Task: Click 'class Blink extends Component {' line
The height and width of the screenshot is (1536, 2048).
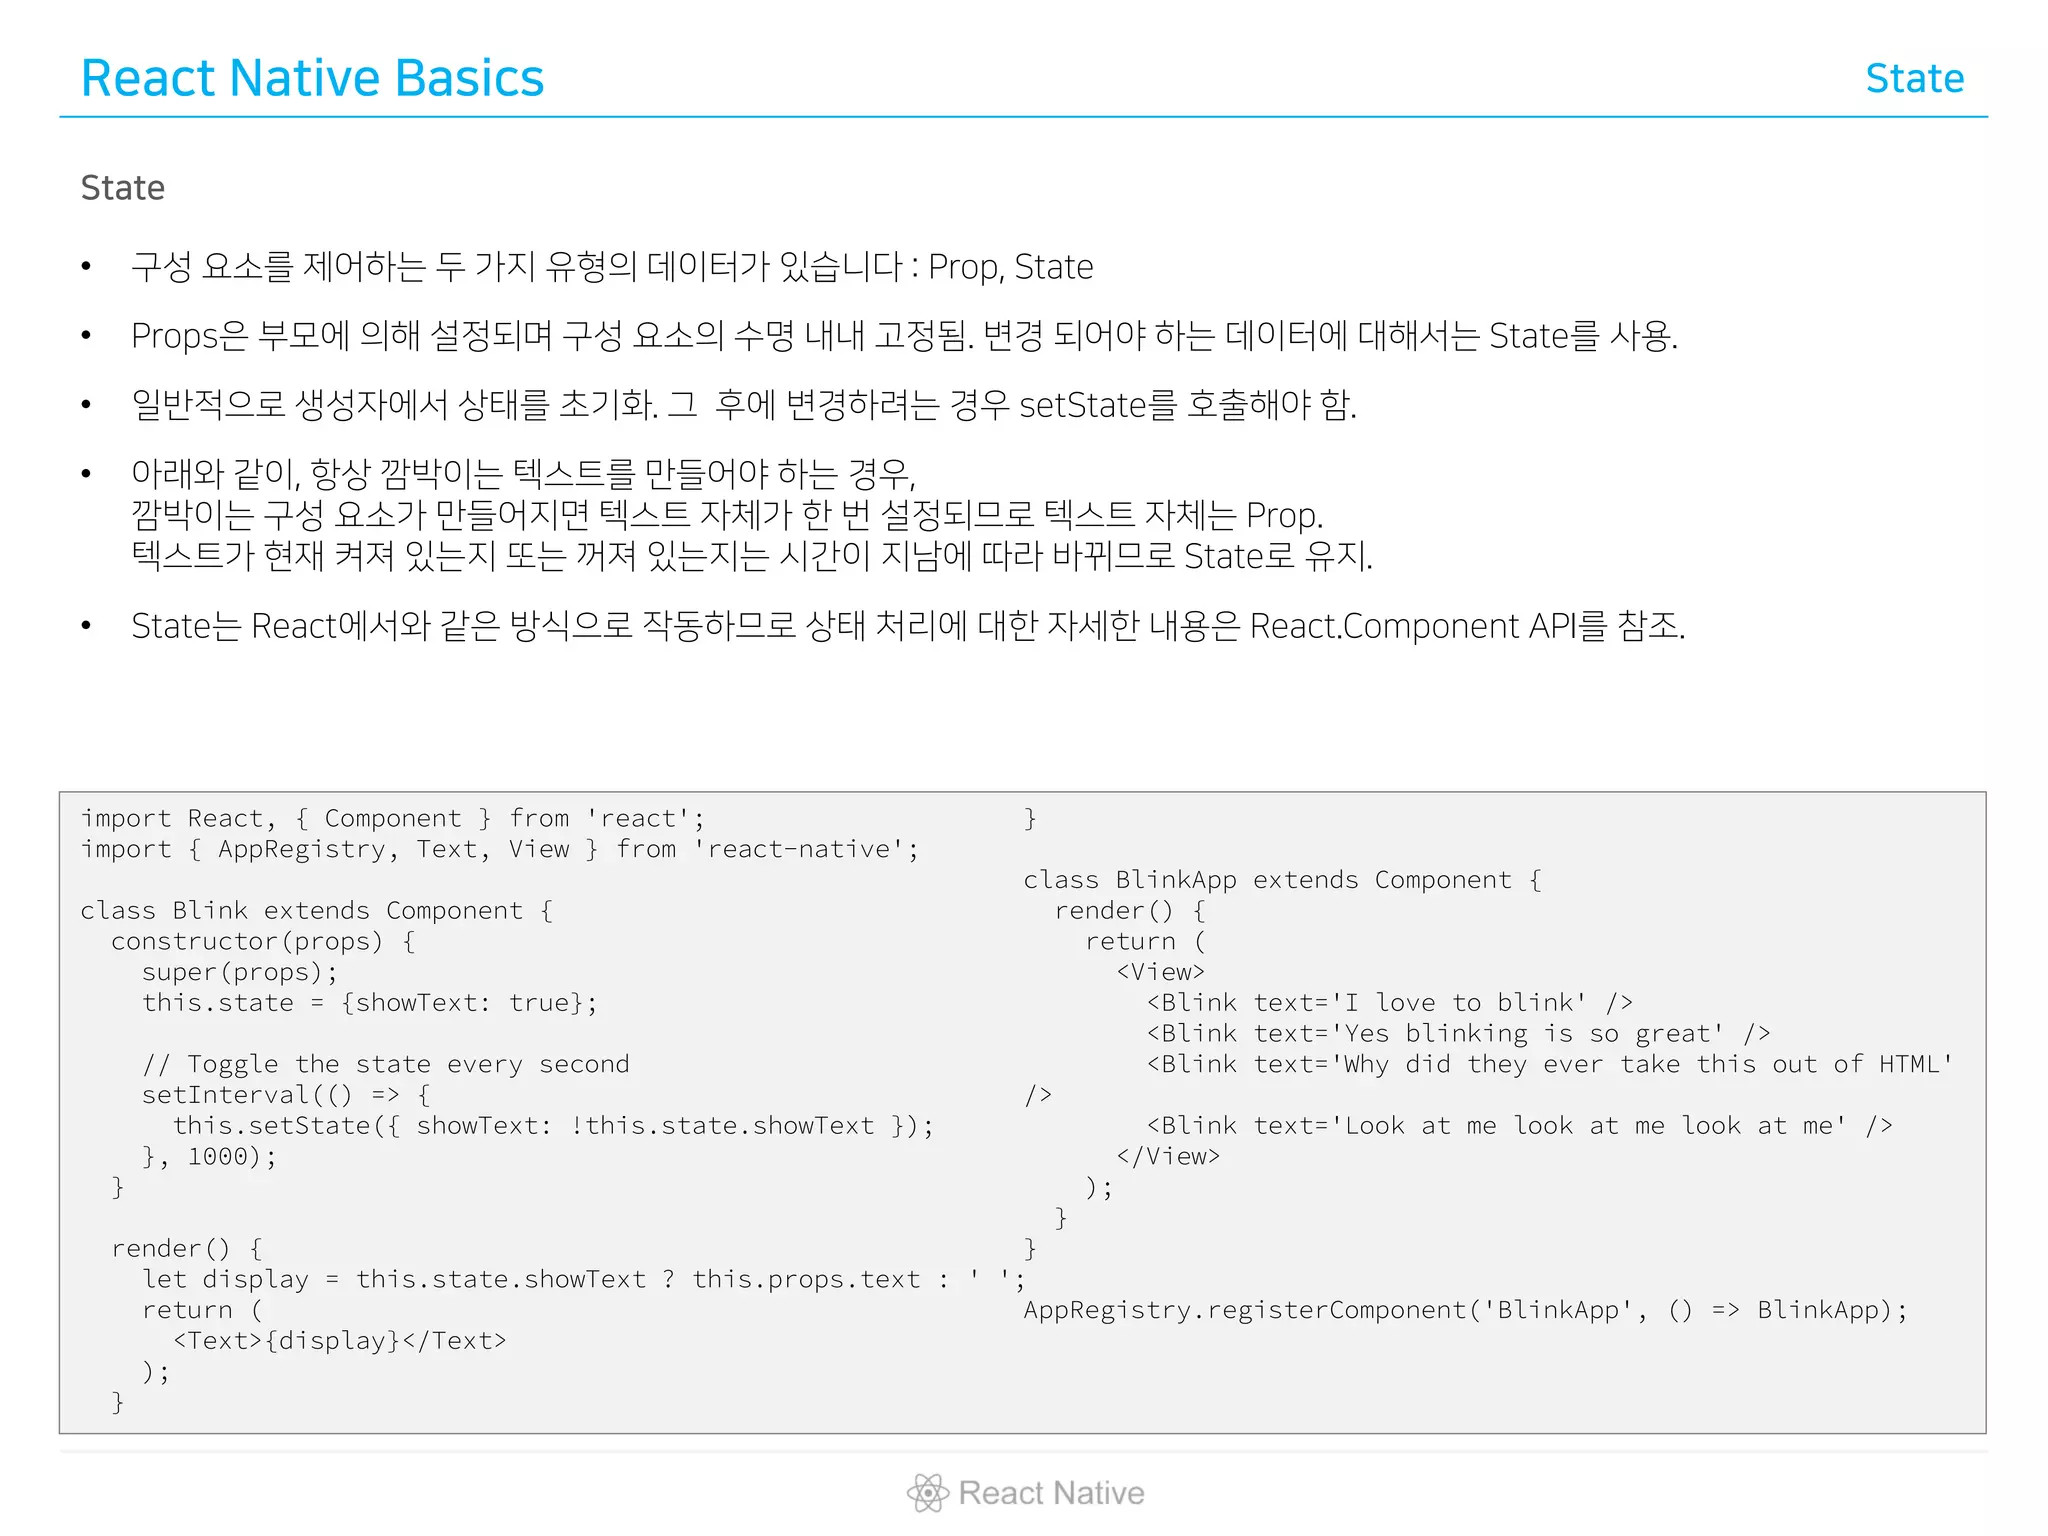Action: click(x=317, y=911)
